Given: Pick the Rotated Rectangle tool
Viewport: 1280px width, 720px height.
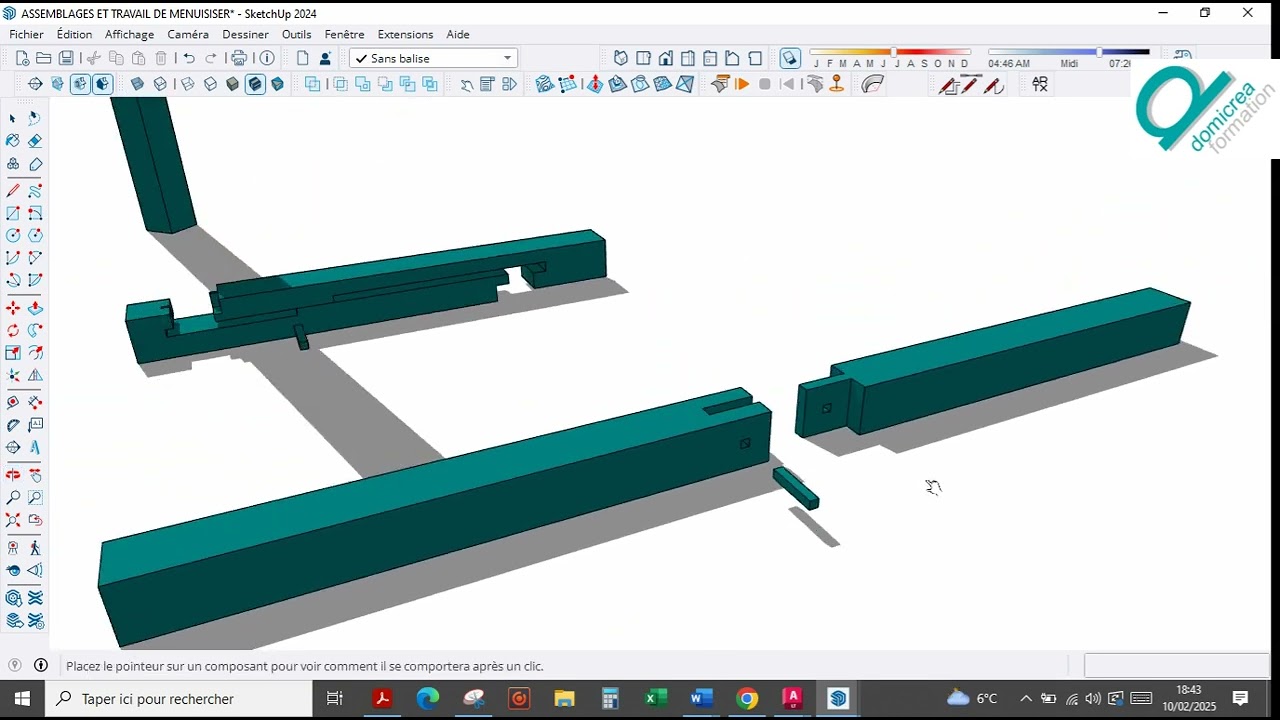Looking at the screenshot, I should 35,213.
